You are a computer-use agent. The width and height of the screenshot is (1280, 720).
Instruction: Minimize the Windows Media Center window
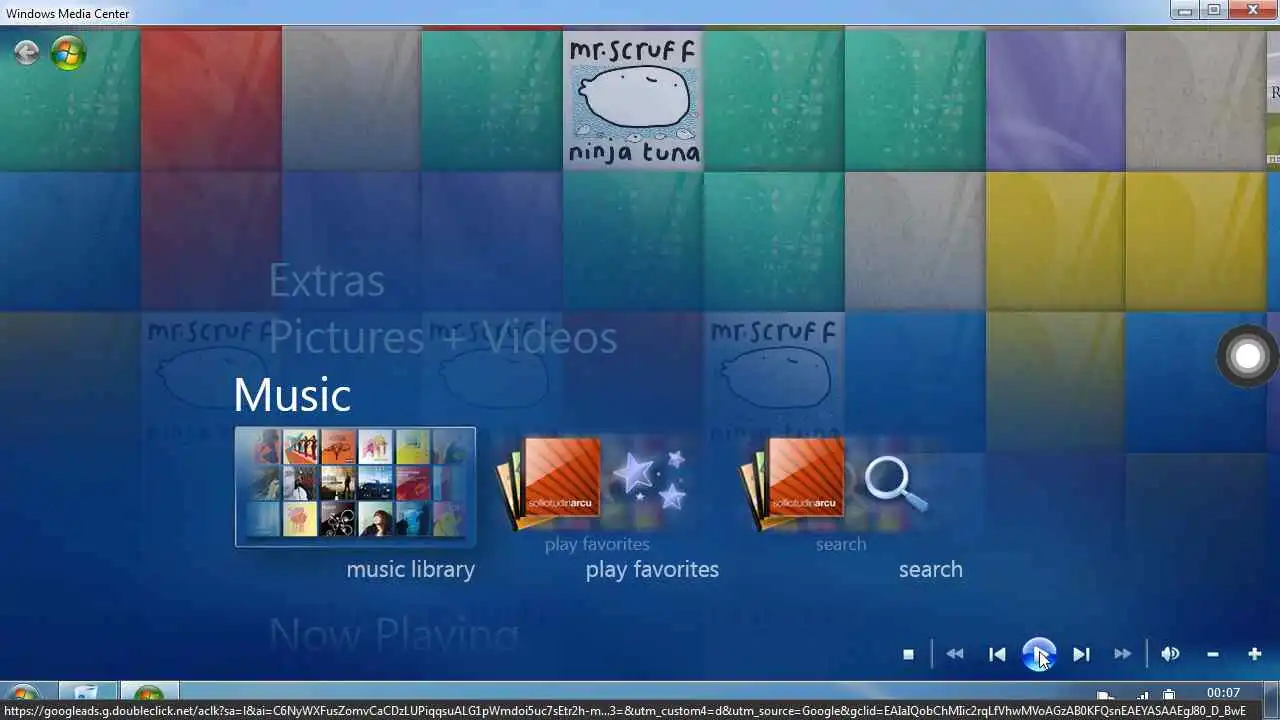(1184, 11)
